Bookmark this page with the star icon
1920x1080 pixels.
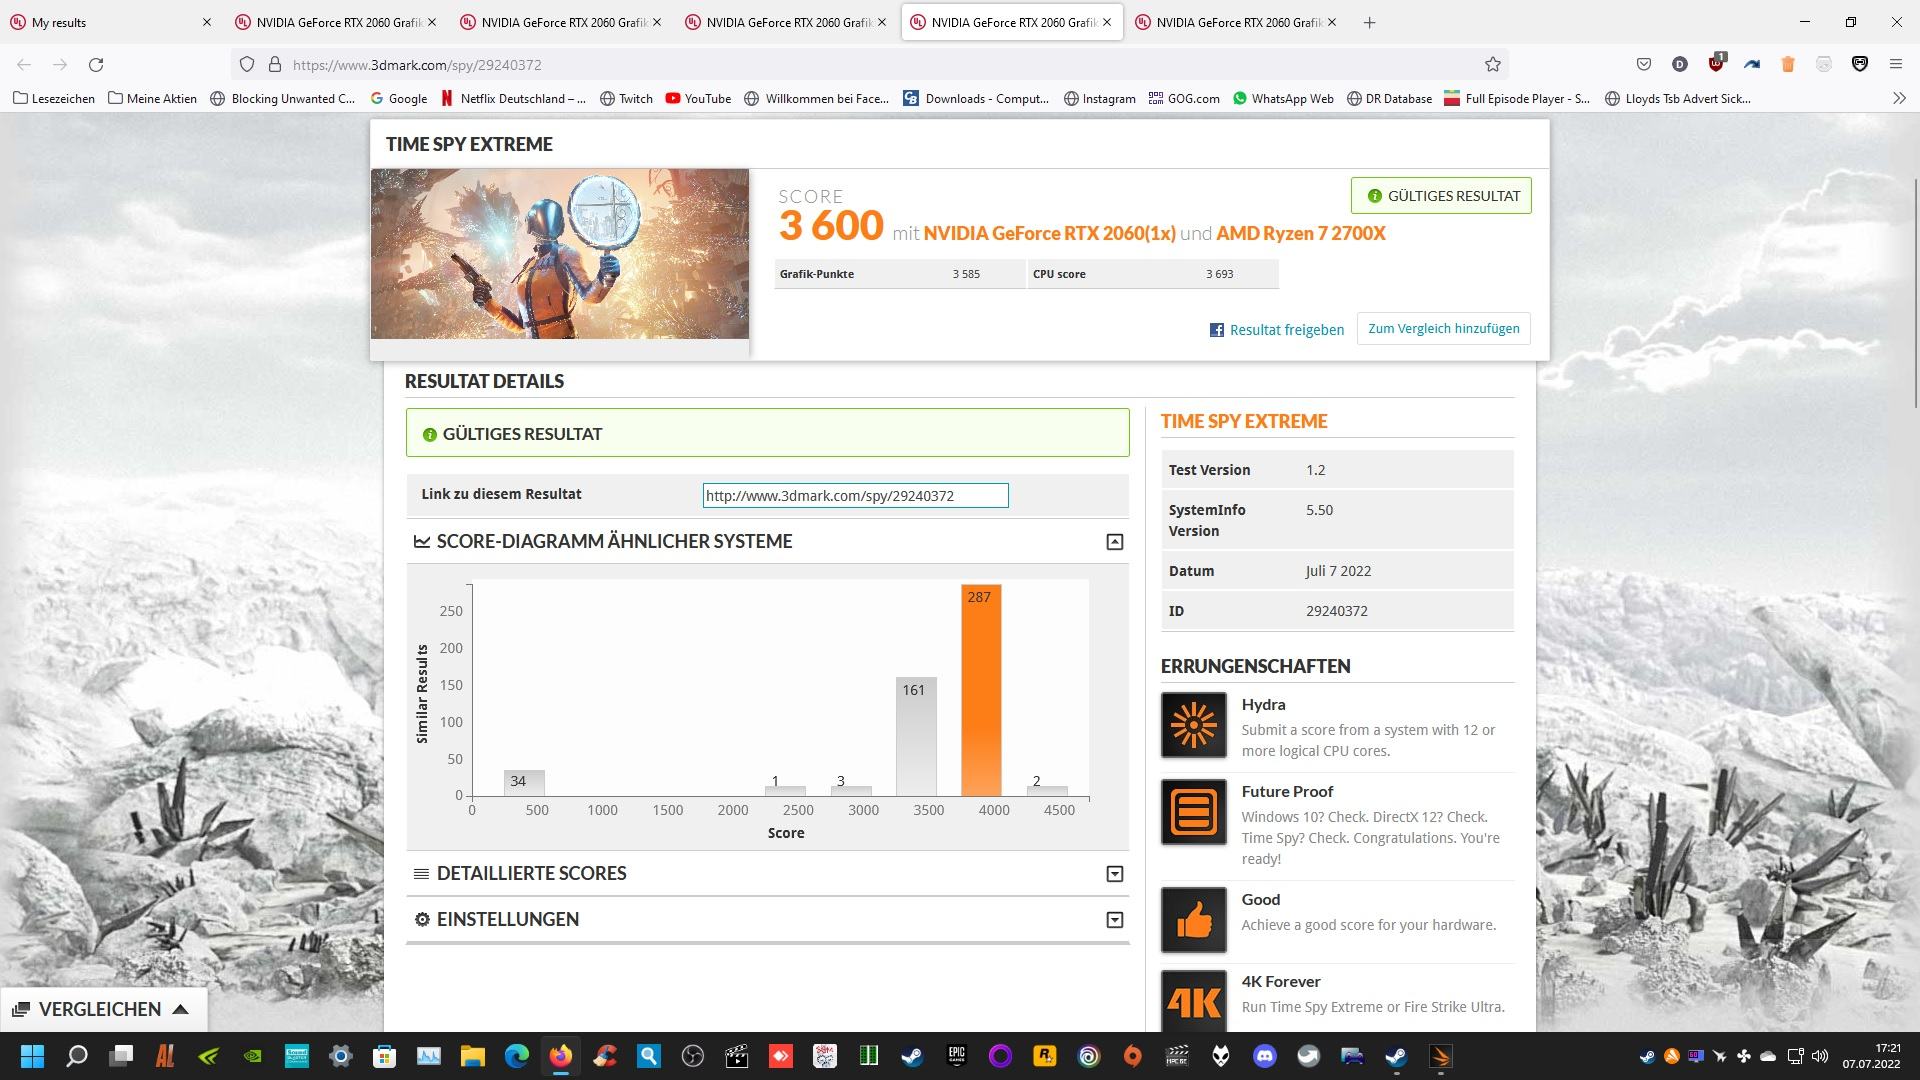click(1493, 64)
